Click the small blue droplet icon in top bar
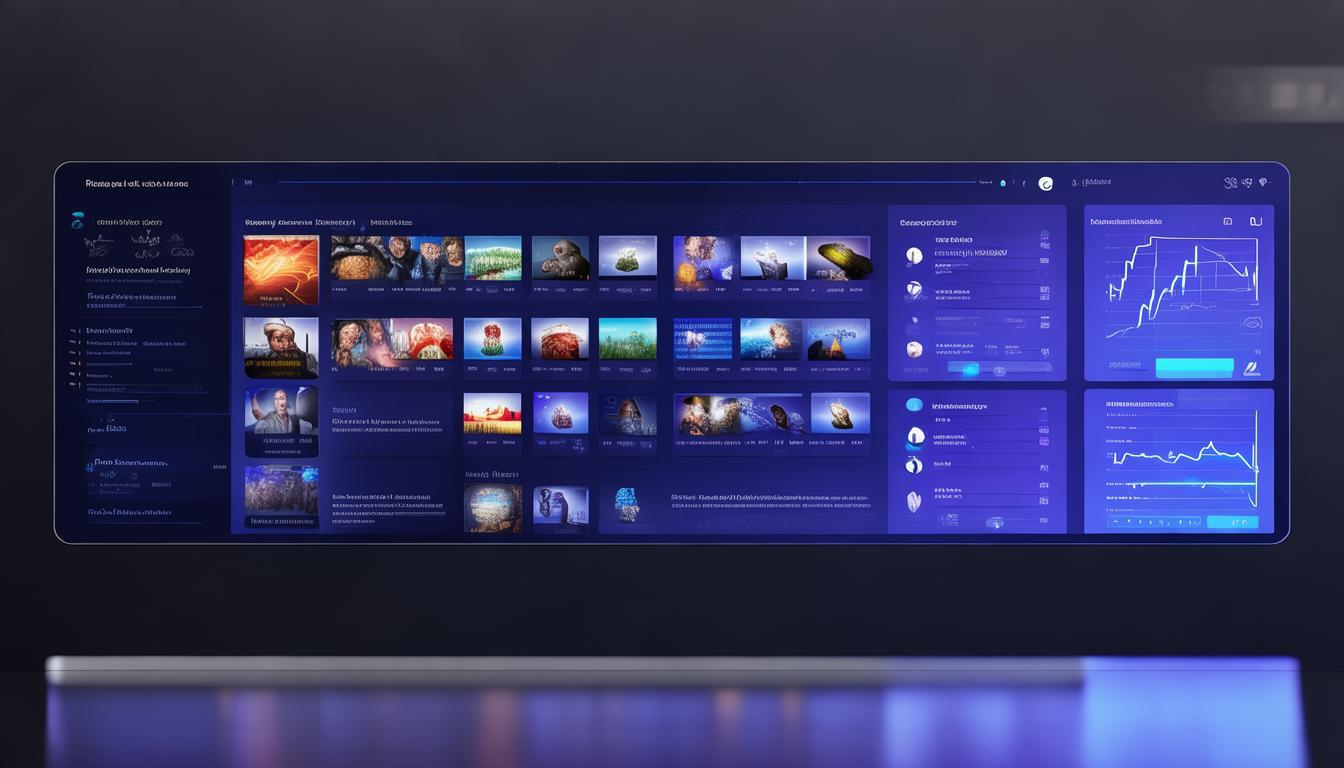Image resolution: width=1344 pixels, height=768 pixels. click(1003, 183)
